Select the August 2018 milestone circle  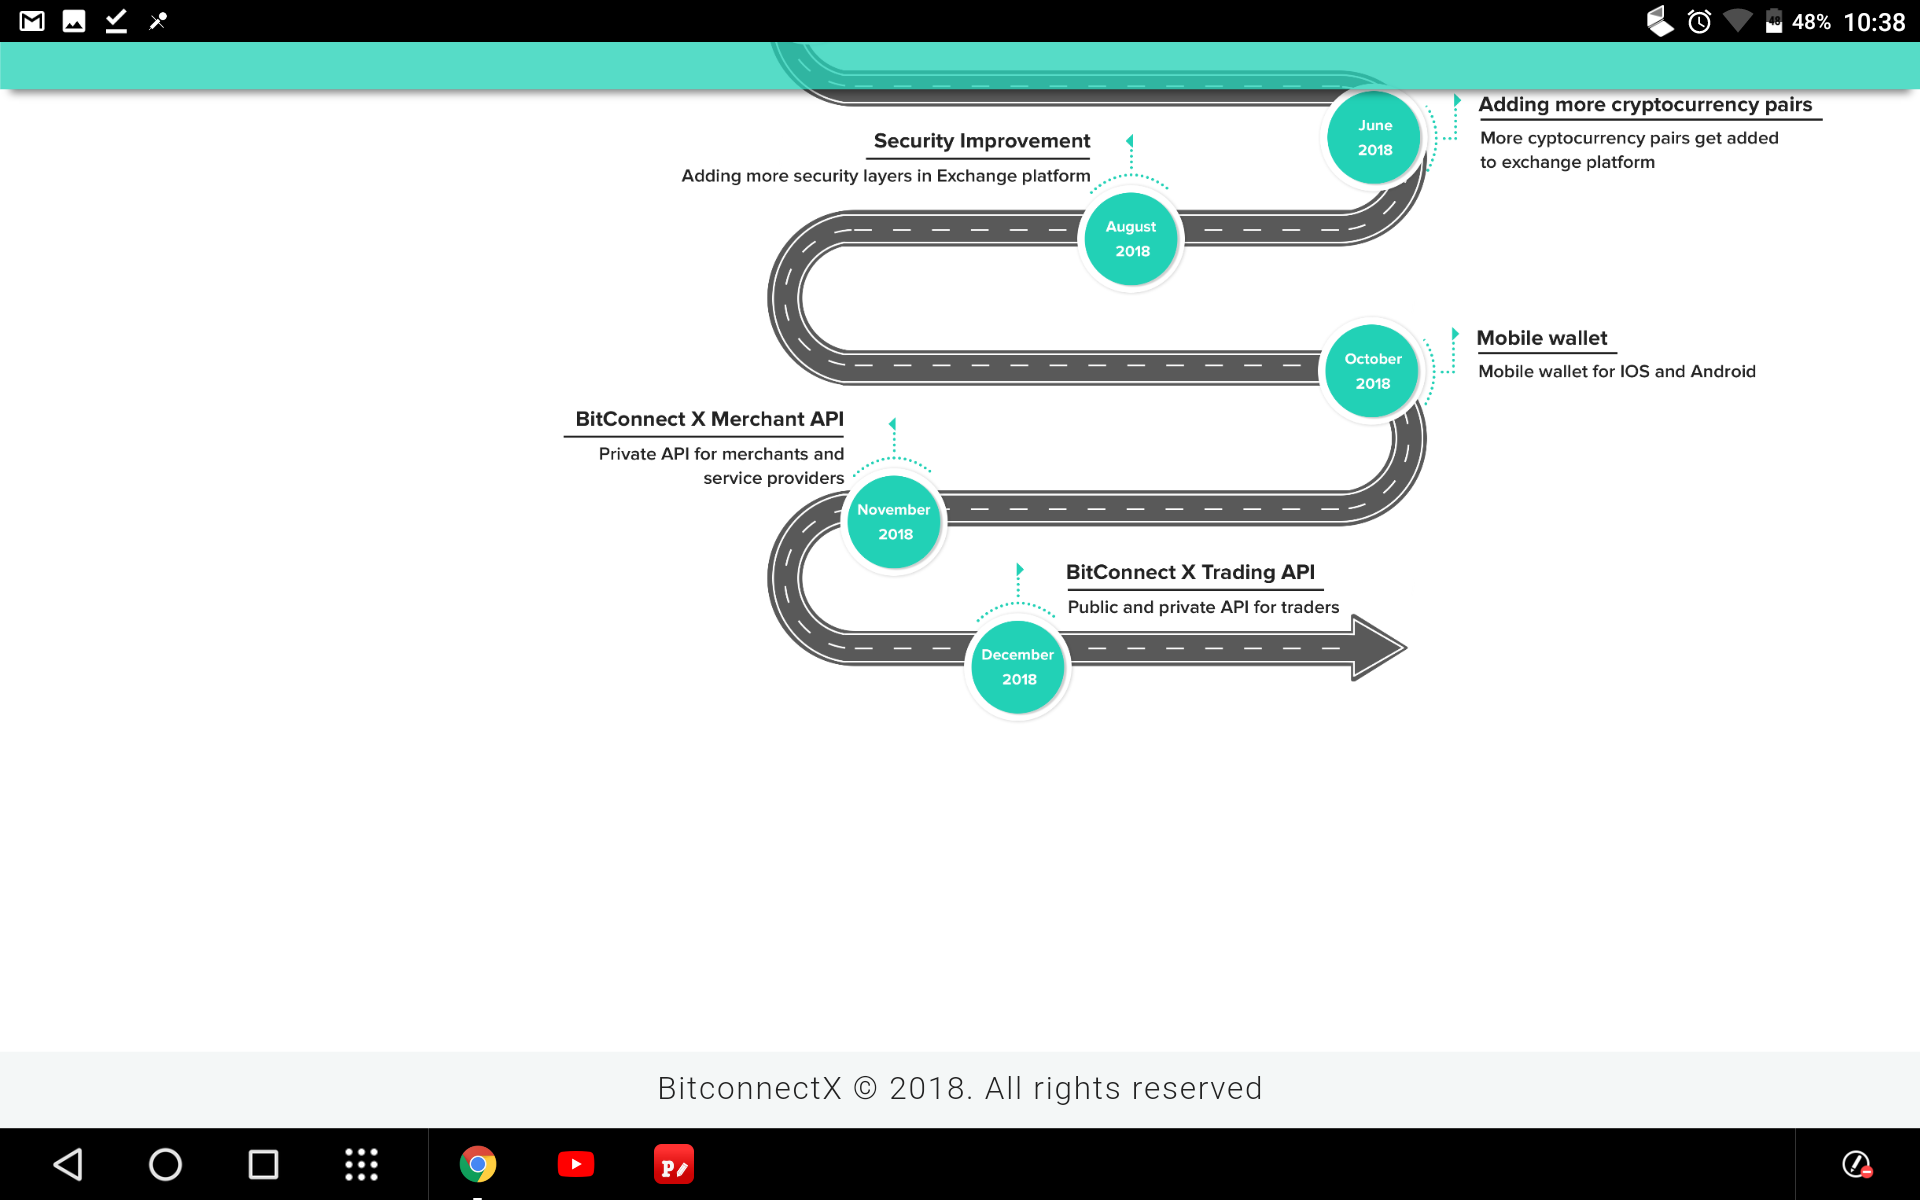(x=1131, y=239)
